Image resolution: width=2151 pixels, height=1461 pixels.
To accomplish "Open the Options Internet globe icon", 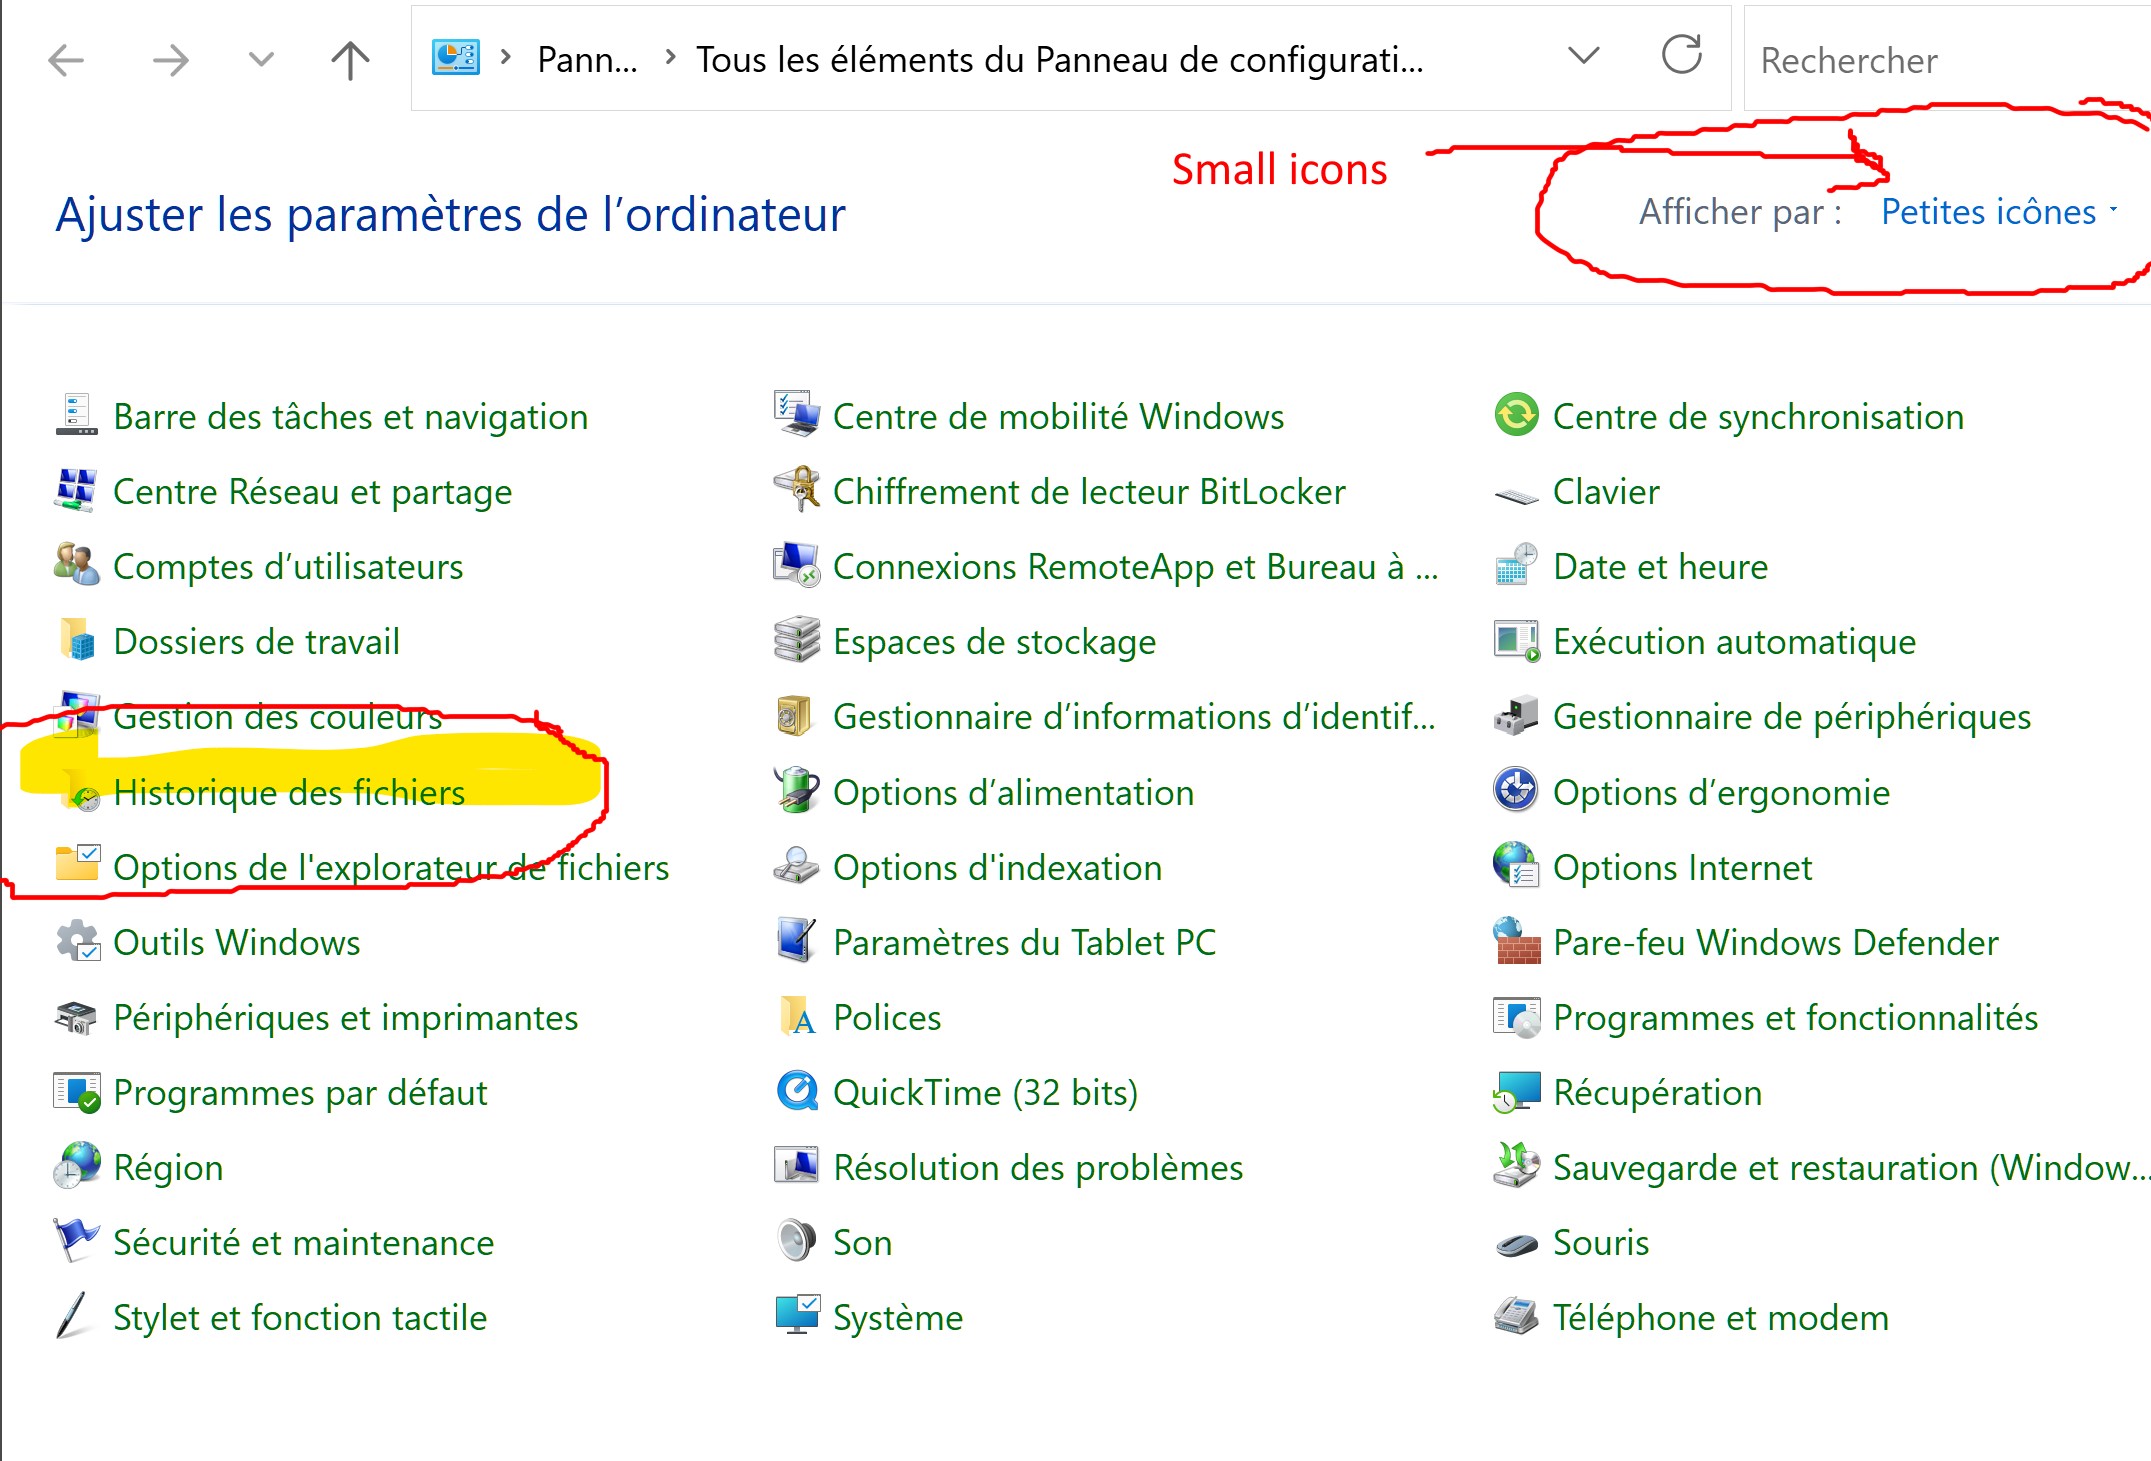I will tap(1517, 866).
